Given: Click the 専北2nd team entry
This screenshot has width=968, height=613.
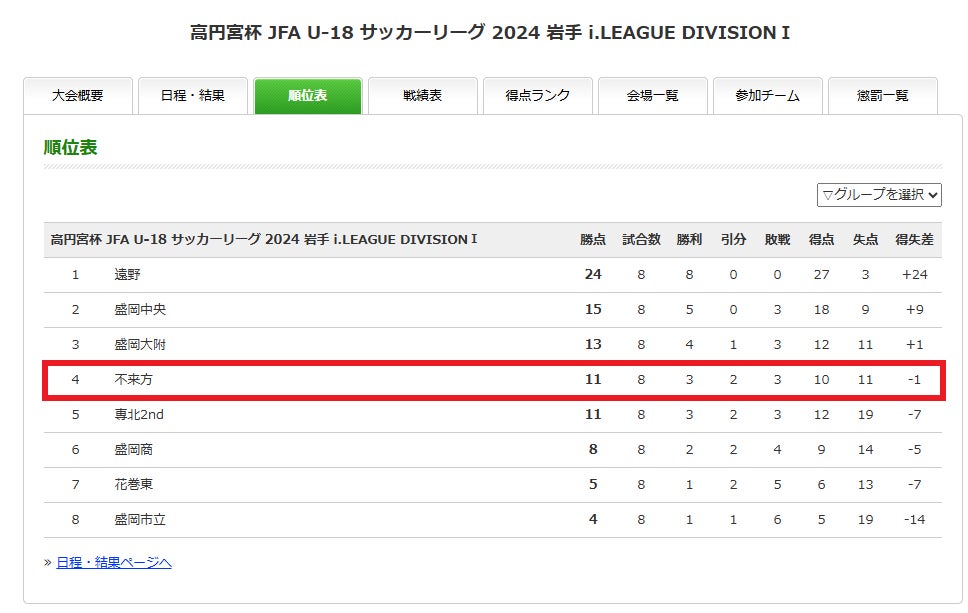Looking at the screenshot, I should click(x=139, y=415).
